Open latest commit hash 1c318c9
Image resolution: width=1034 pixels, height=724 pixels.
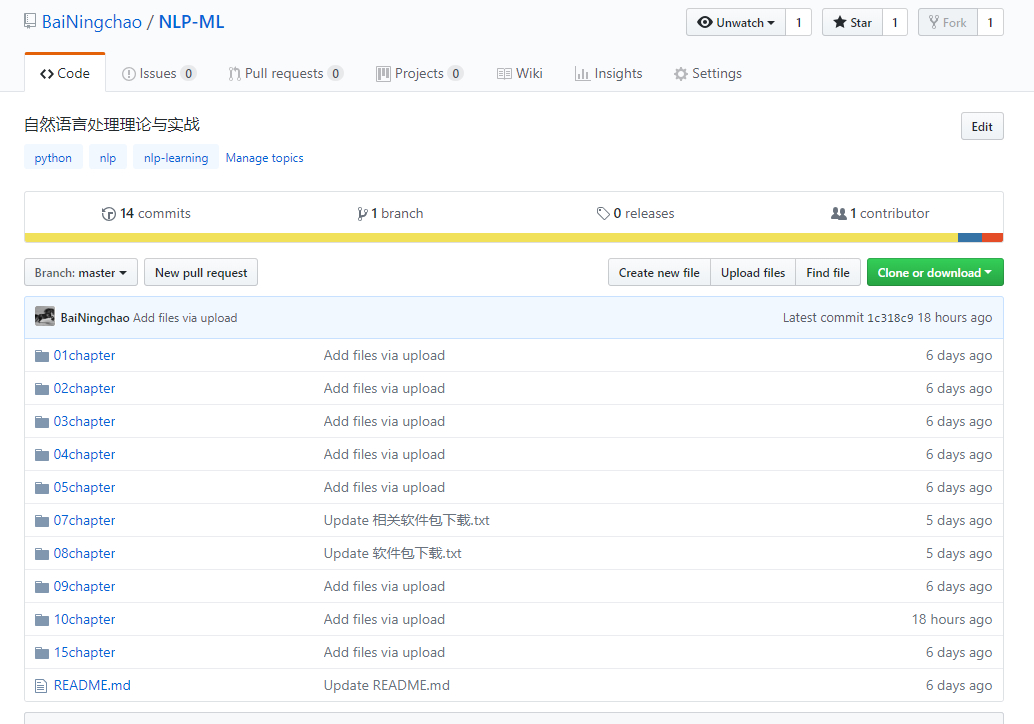click(x=890, y=318)
